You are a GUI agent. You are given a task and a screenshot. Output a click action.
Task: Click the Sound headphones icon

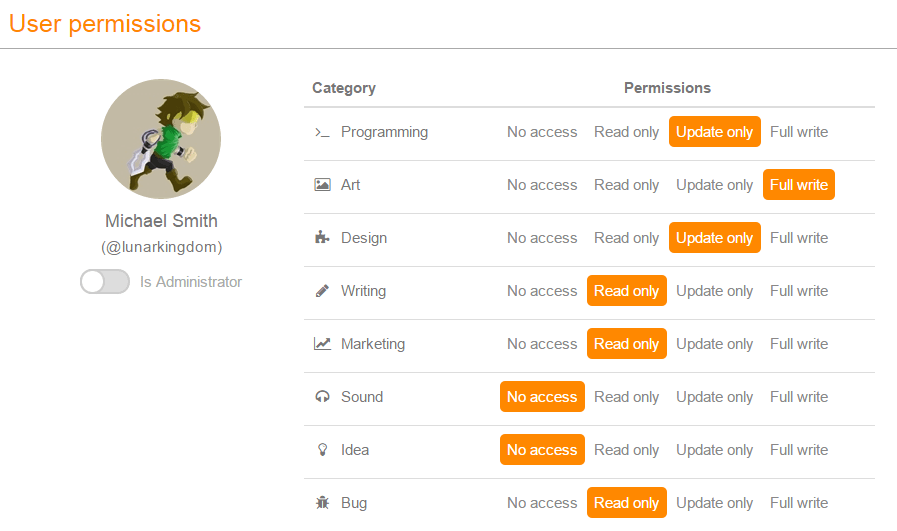[322, 397]
